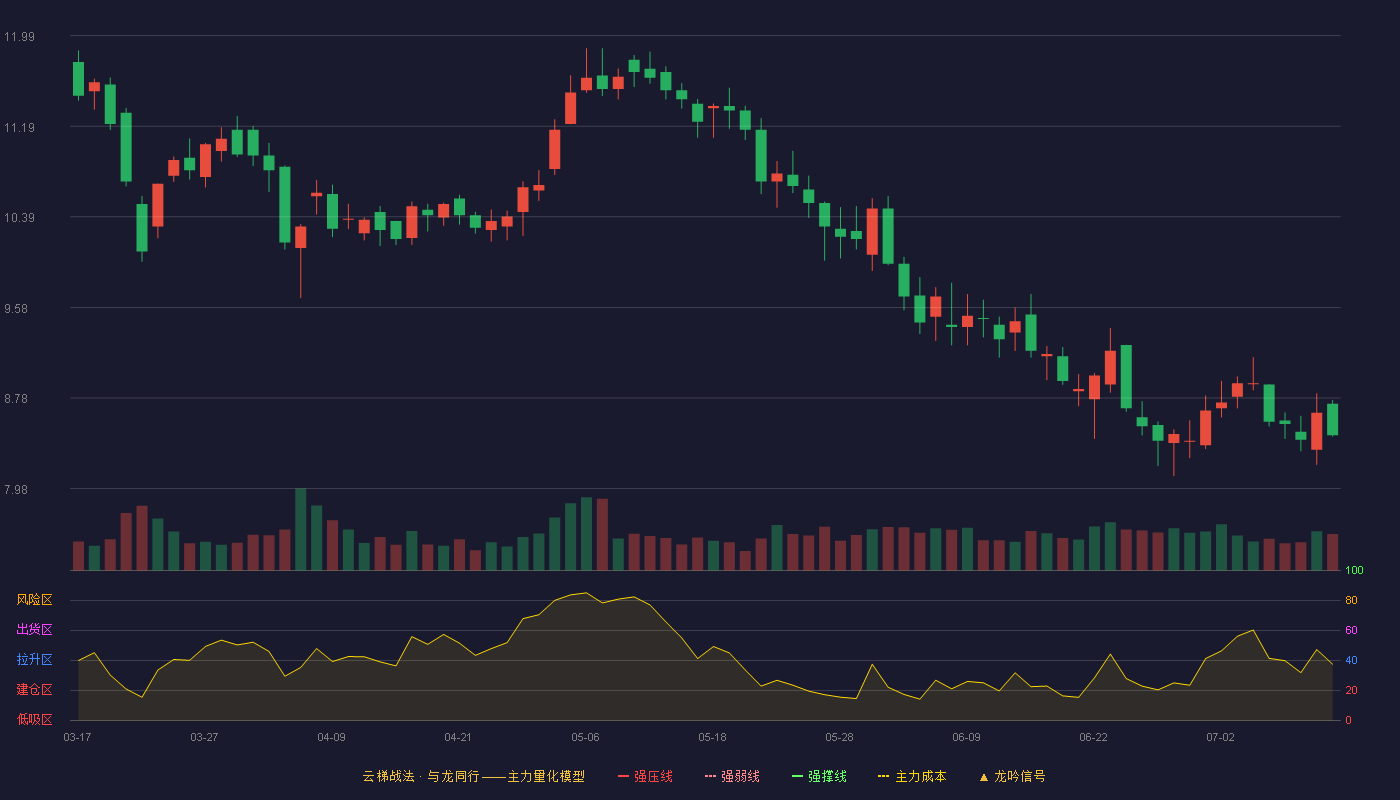1400x800 pixels.
Task: Select the 06-22 date axis label
Action: click(1093, 737)
